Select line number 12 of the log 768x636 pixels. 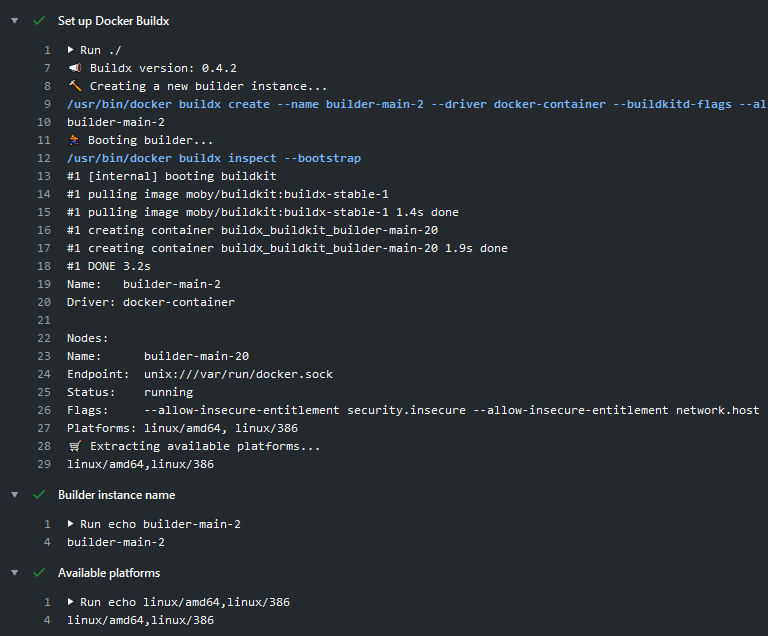pos(44,158)
